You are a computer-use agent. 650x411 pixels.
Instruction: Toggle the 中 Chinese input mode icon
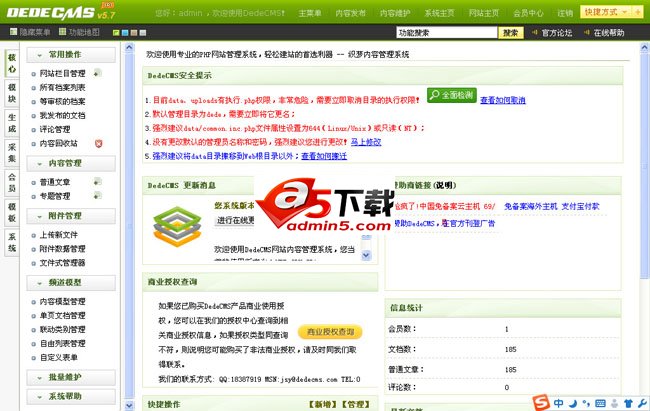[558, 403]
